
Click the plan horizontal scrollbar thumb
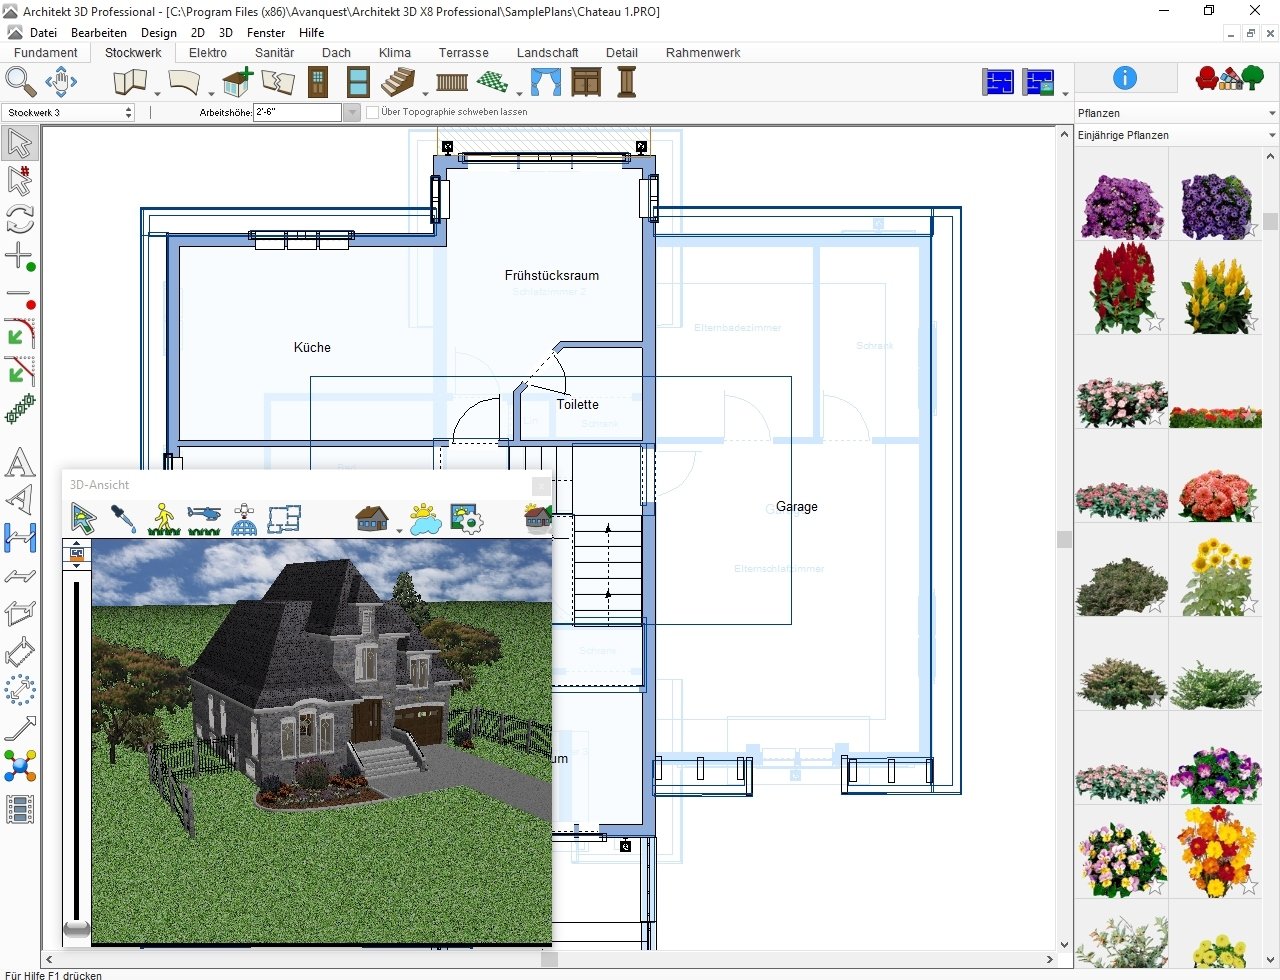(549, 960)
